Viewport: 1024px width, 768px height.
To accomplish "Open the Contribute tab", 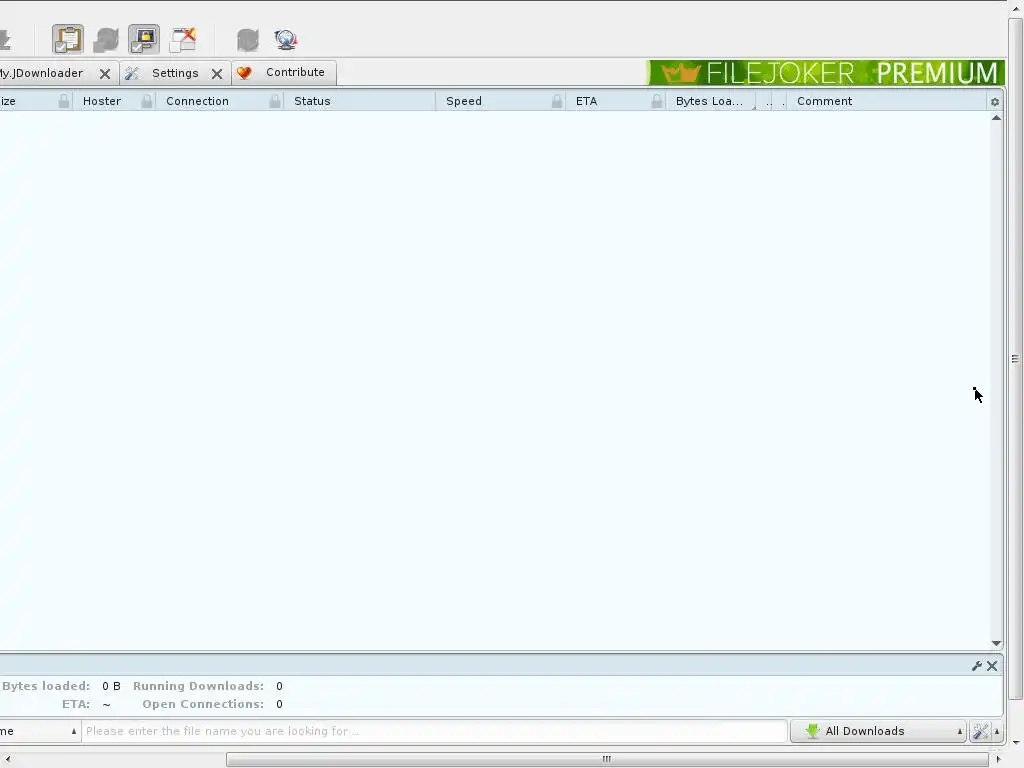I will pos(284,72).
